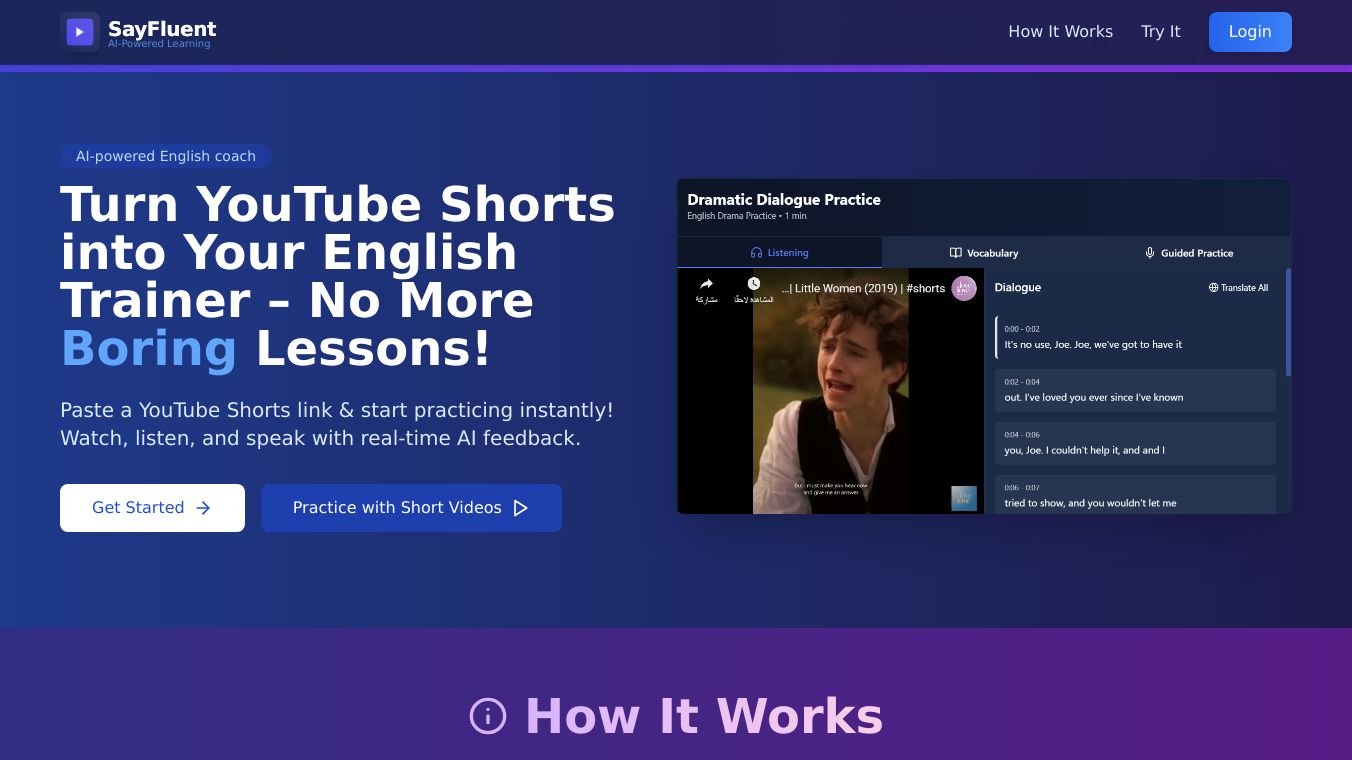1352x760 pixels.
Task: Click the play triangle icon beside Short Videos
Action: [520, 508]
